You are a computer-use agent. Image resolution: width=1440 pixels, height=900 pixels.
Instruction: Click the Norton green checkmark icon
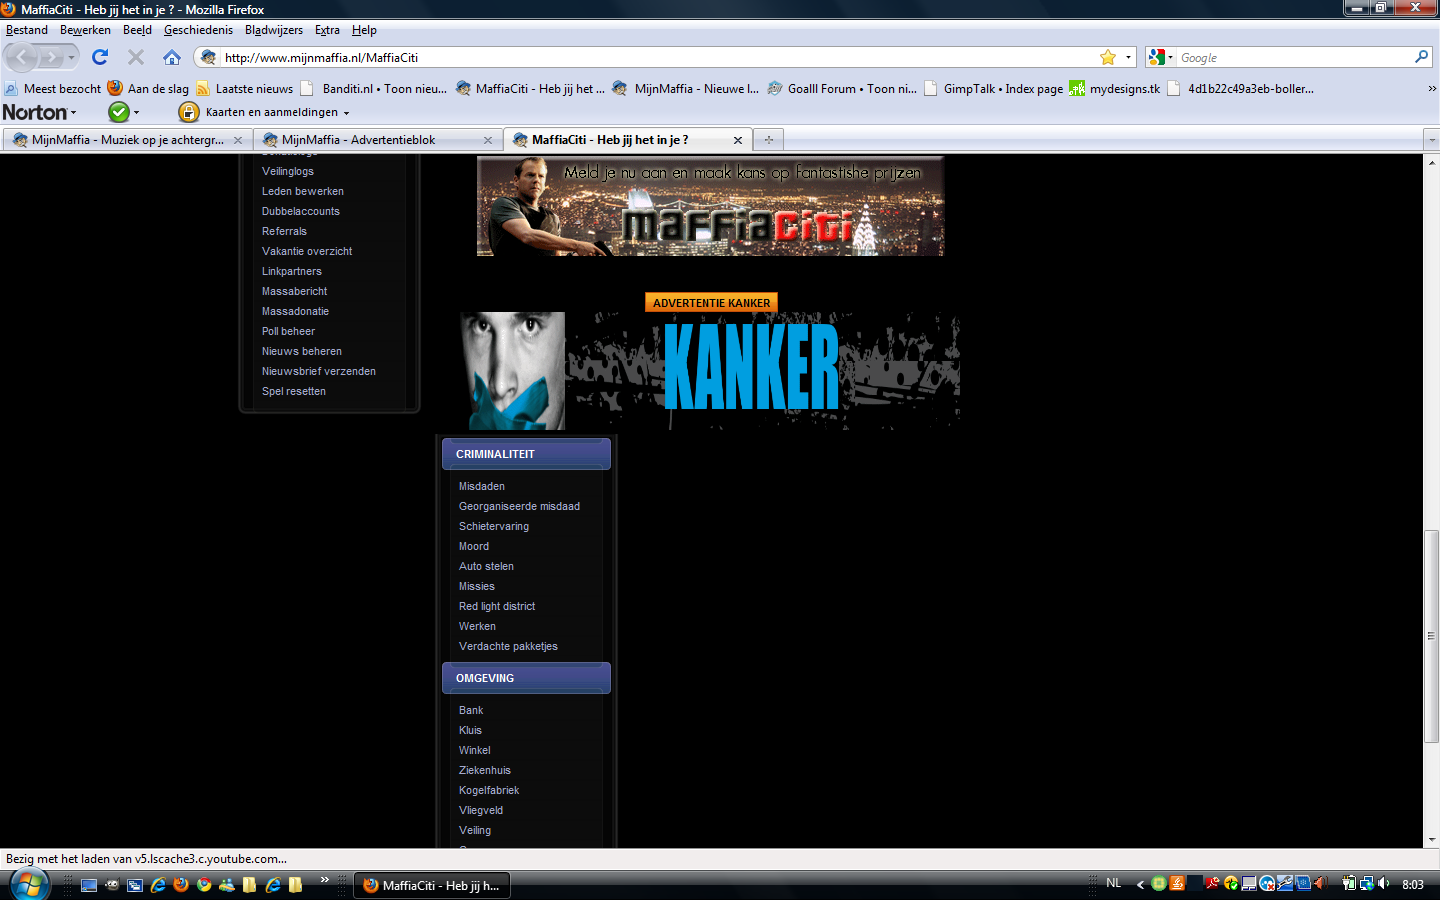click(119, 112)
